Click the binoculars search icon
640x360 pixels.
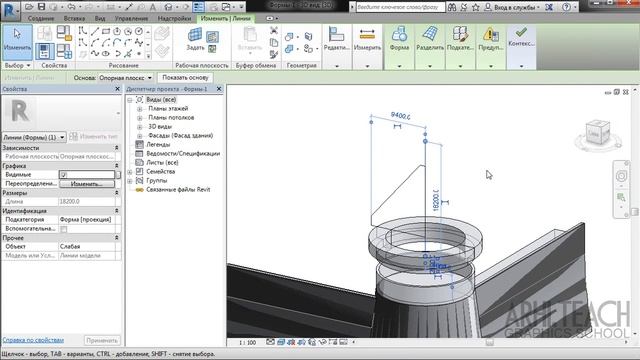451,7
